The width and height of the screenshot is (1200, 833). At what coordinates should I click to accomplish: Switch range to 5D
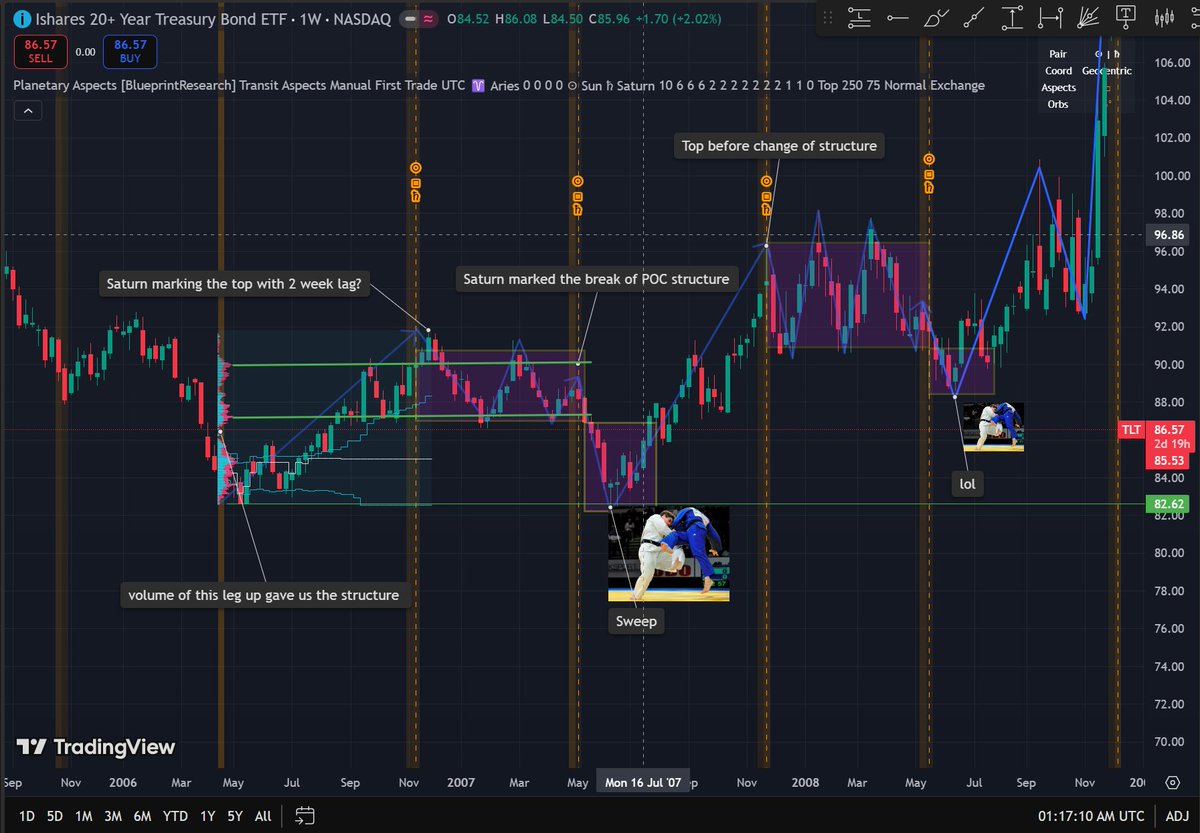(55, 816)
